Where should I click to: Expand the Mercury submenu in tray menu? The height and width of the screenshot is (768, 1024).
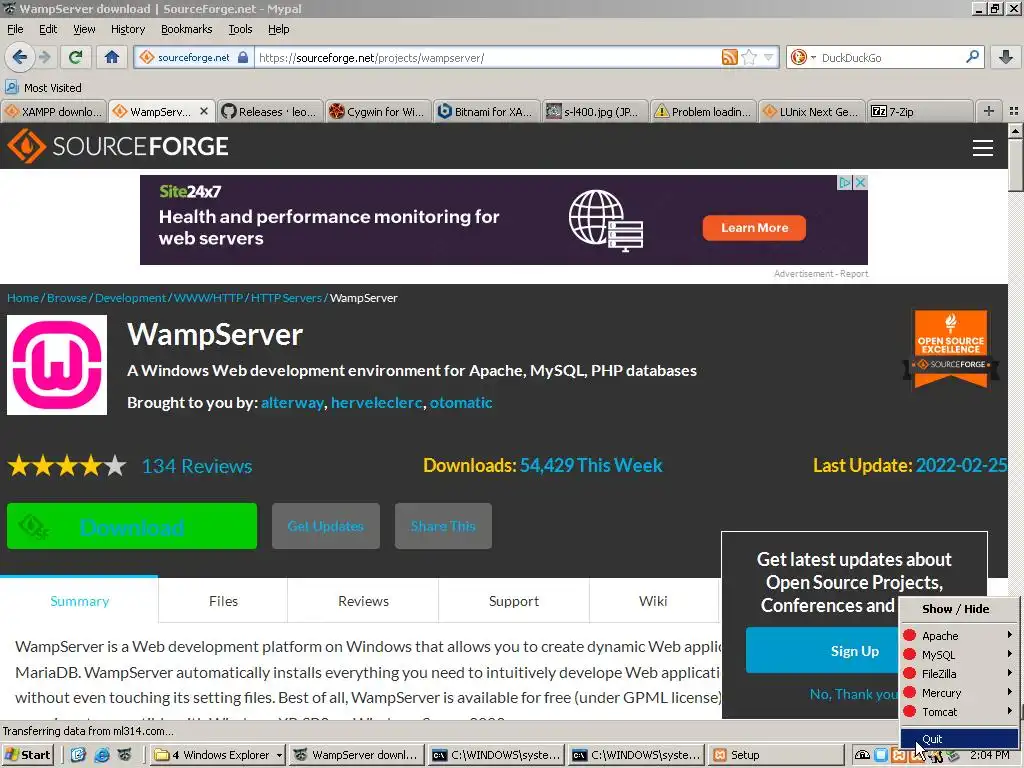(959, 693)
